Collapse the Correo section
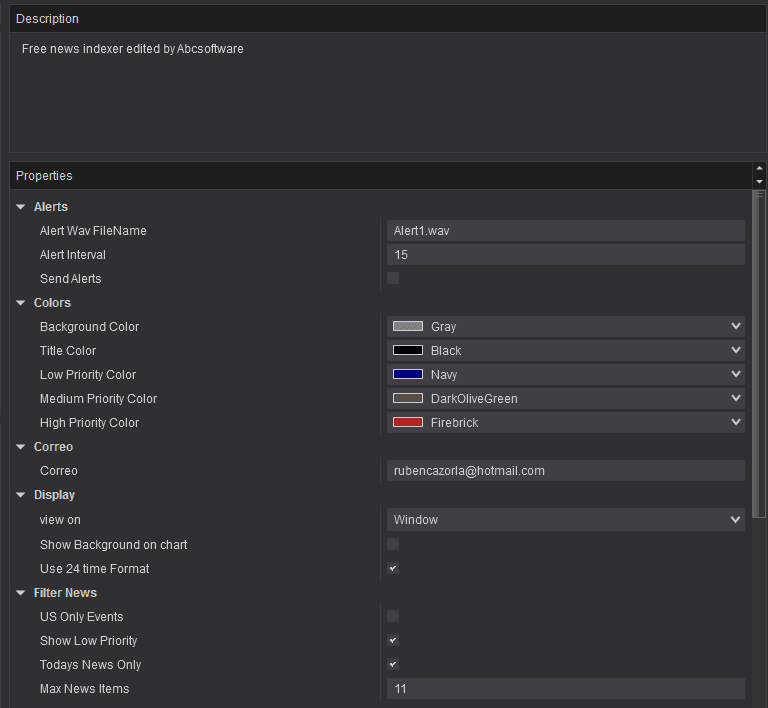Screen dimensions: 768x708 tap(21, 447)
